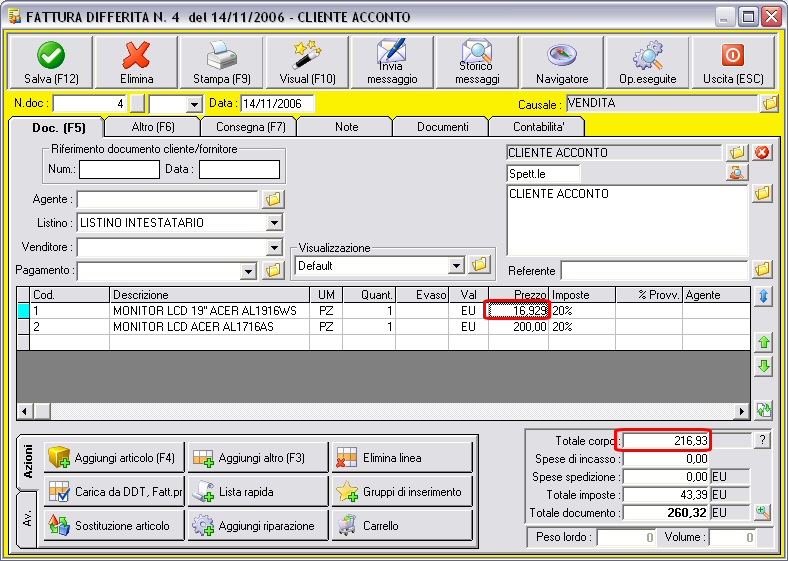Move row up with green arrow
788x561 pixels.
pyautogui.click(x=764, y=342)
